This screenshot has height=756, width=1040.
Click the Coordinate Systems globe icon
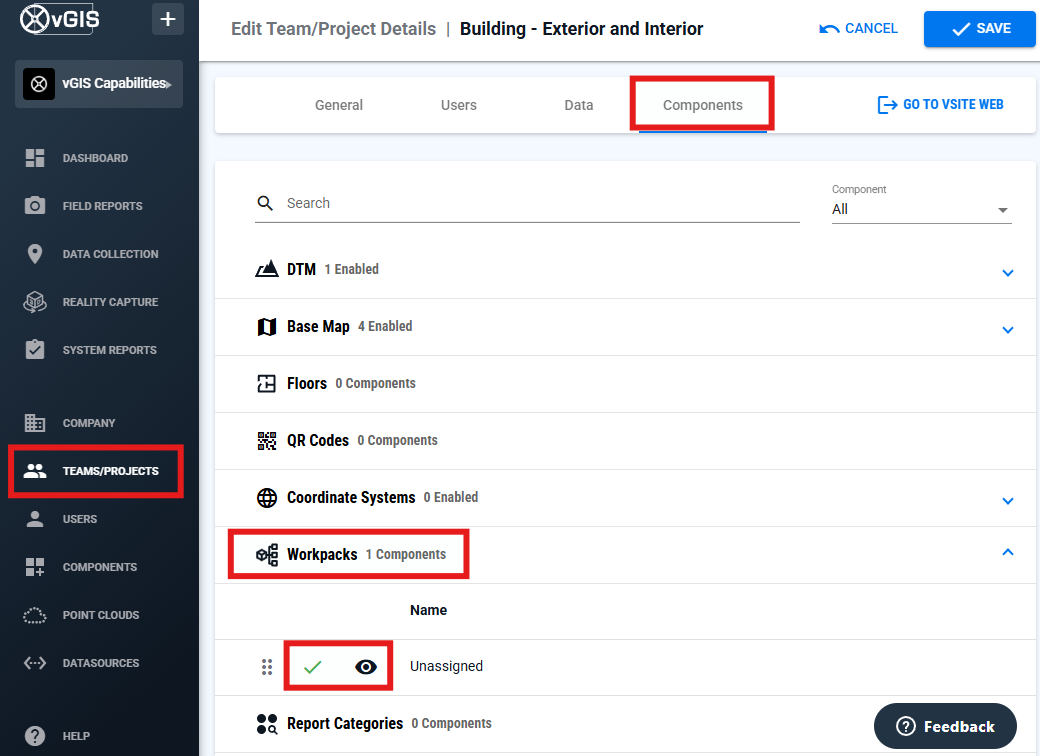click(x=267, y=497)
